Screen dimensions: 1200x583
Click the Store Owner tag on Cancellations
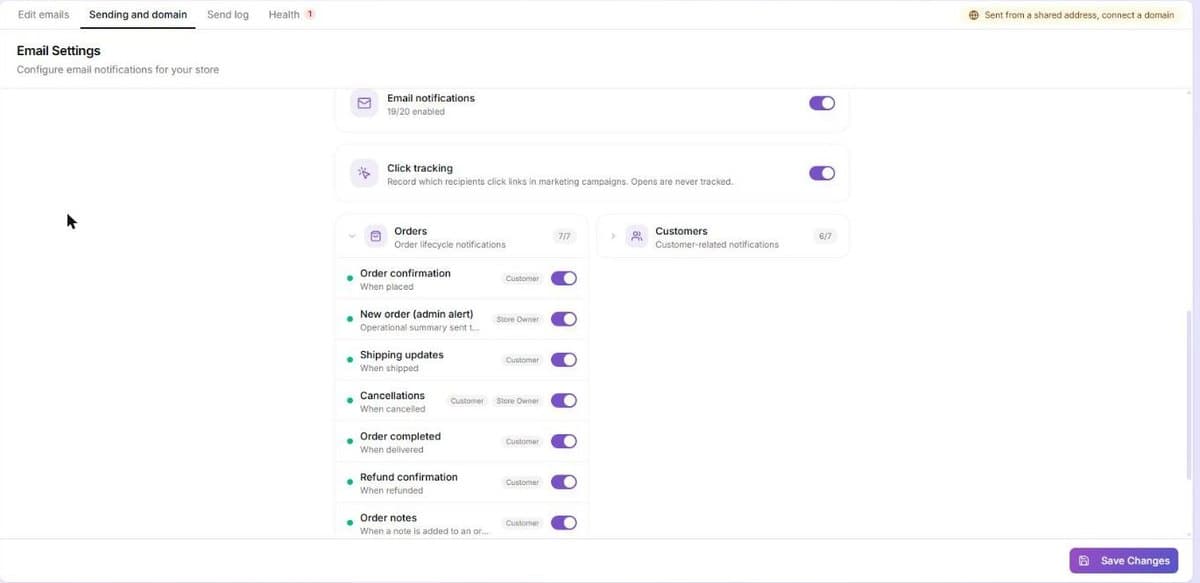click(518, 401)
